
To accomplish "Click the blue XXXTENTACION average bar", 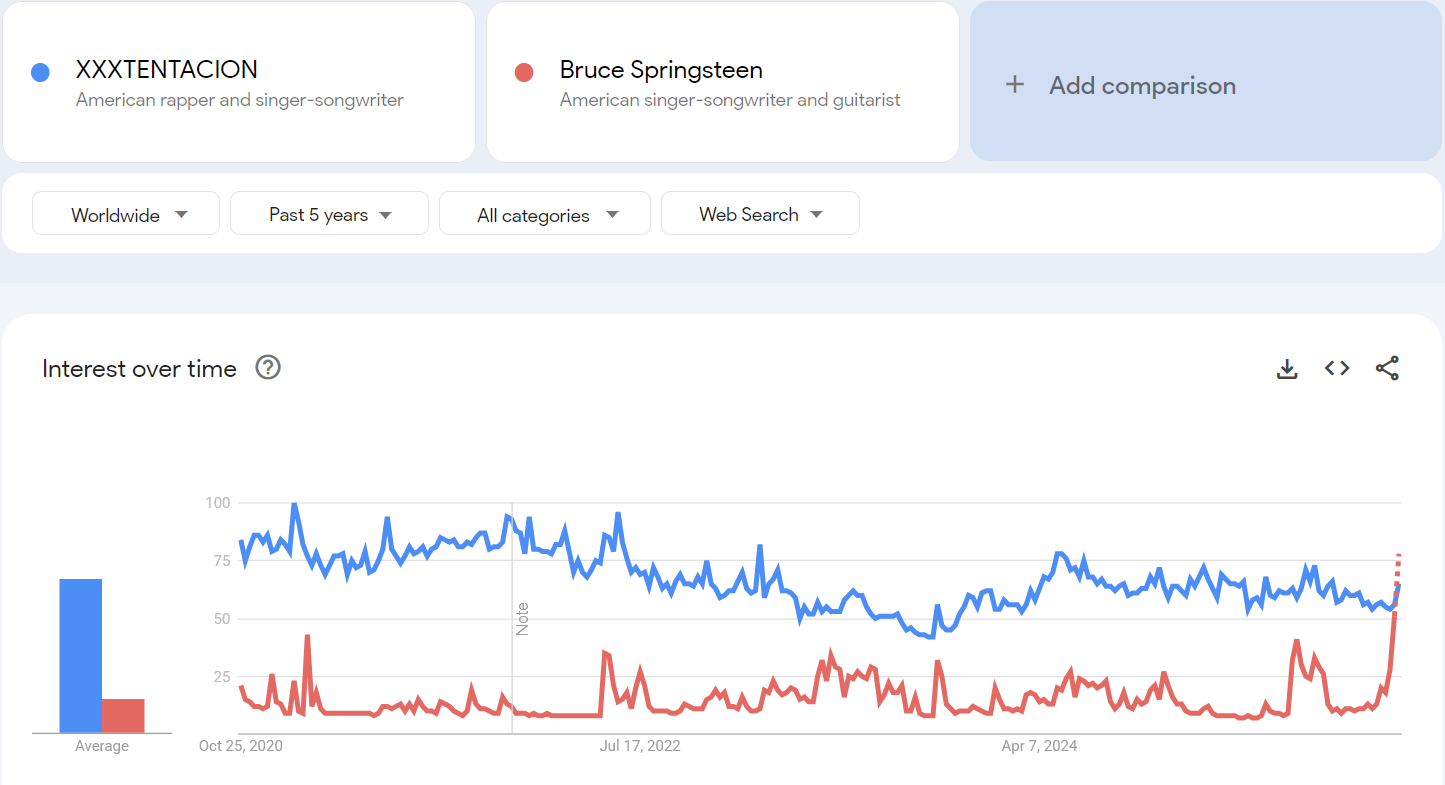I will (x=80, y=655).
